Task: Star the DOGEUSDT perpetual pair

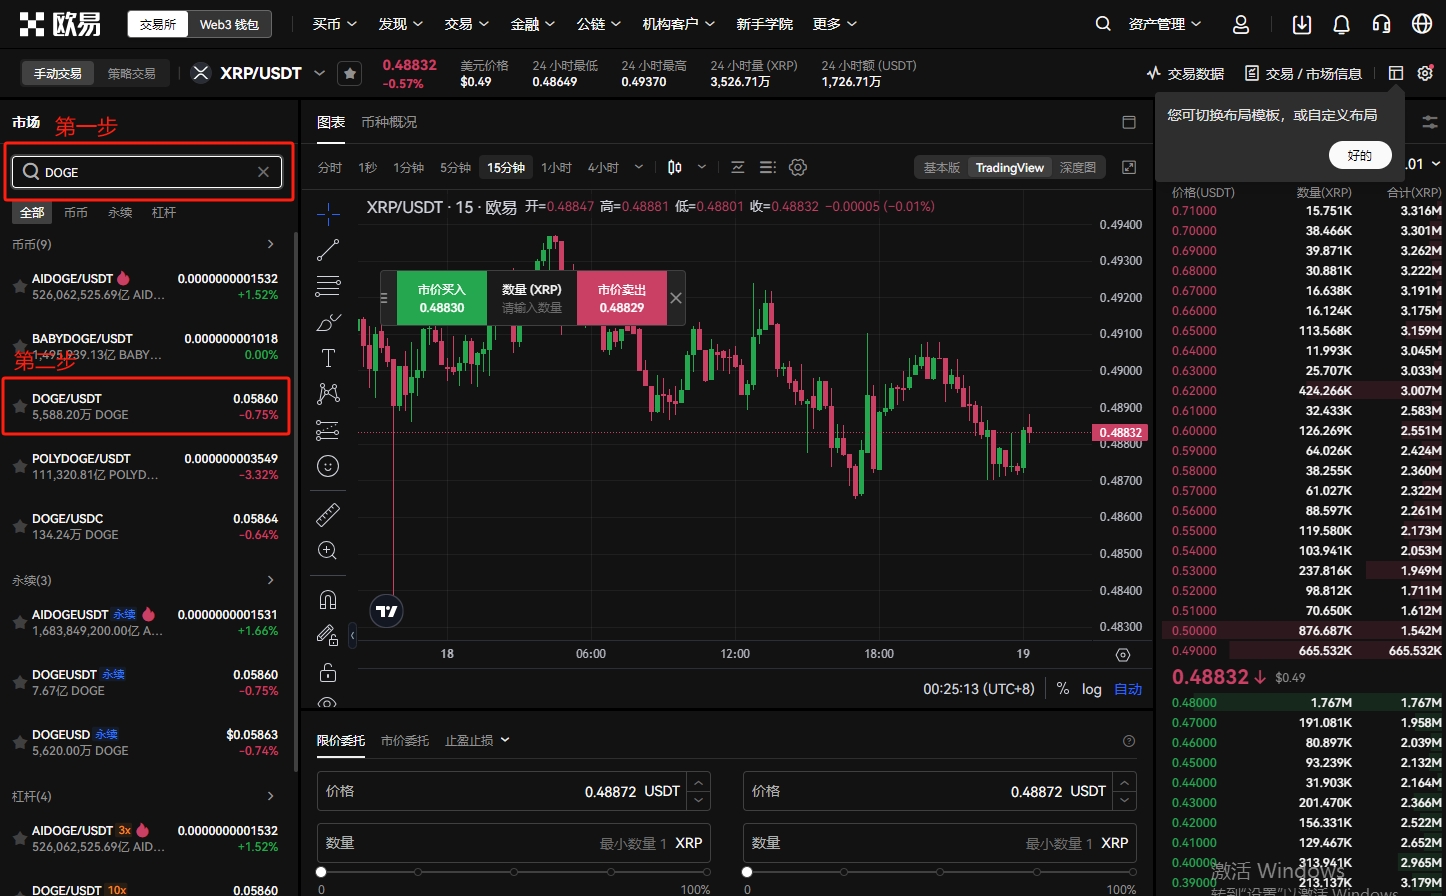Action: [19, 683]
